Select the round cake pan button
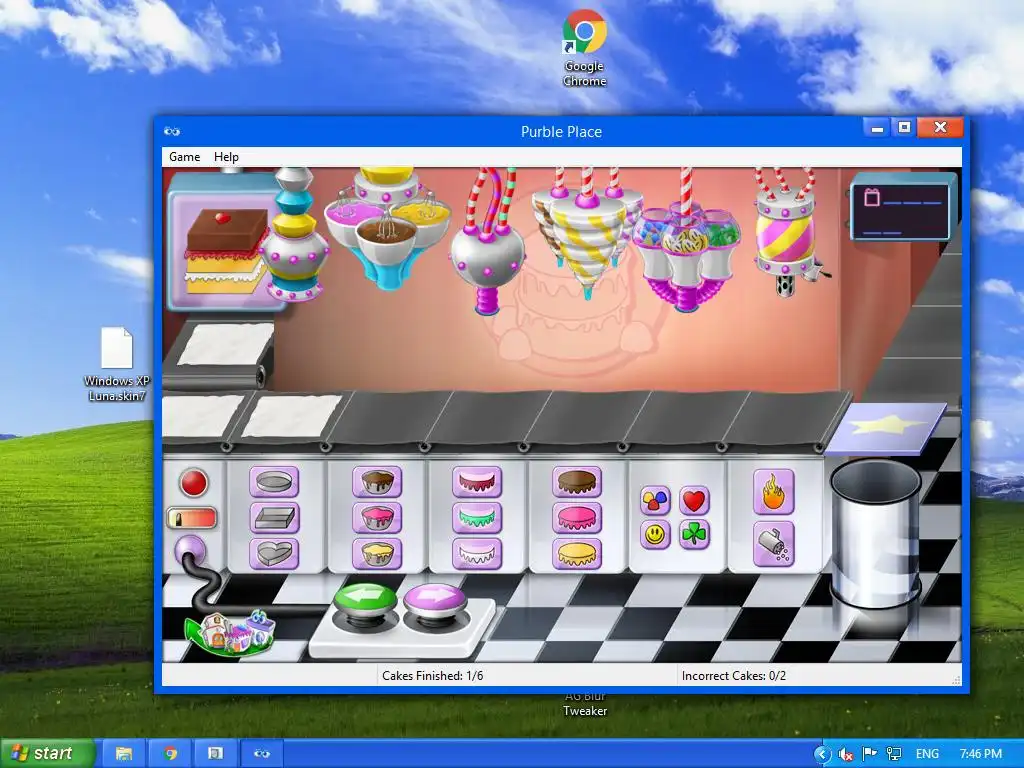 (274, 483)
